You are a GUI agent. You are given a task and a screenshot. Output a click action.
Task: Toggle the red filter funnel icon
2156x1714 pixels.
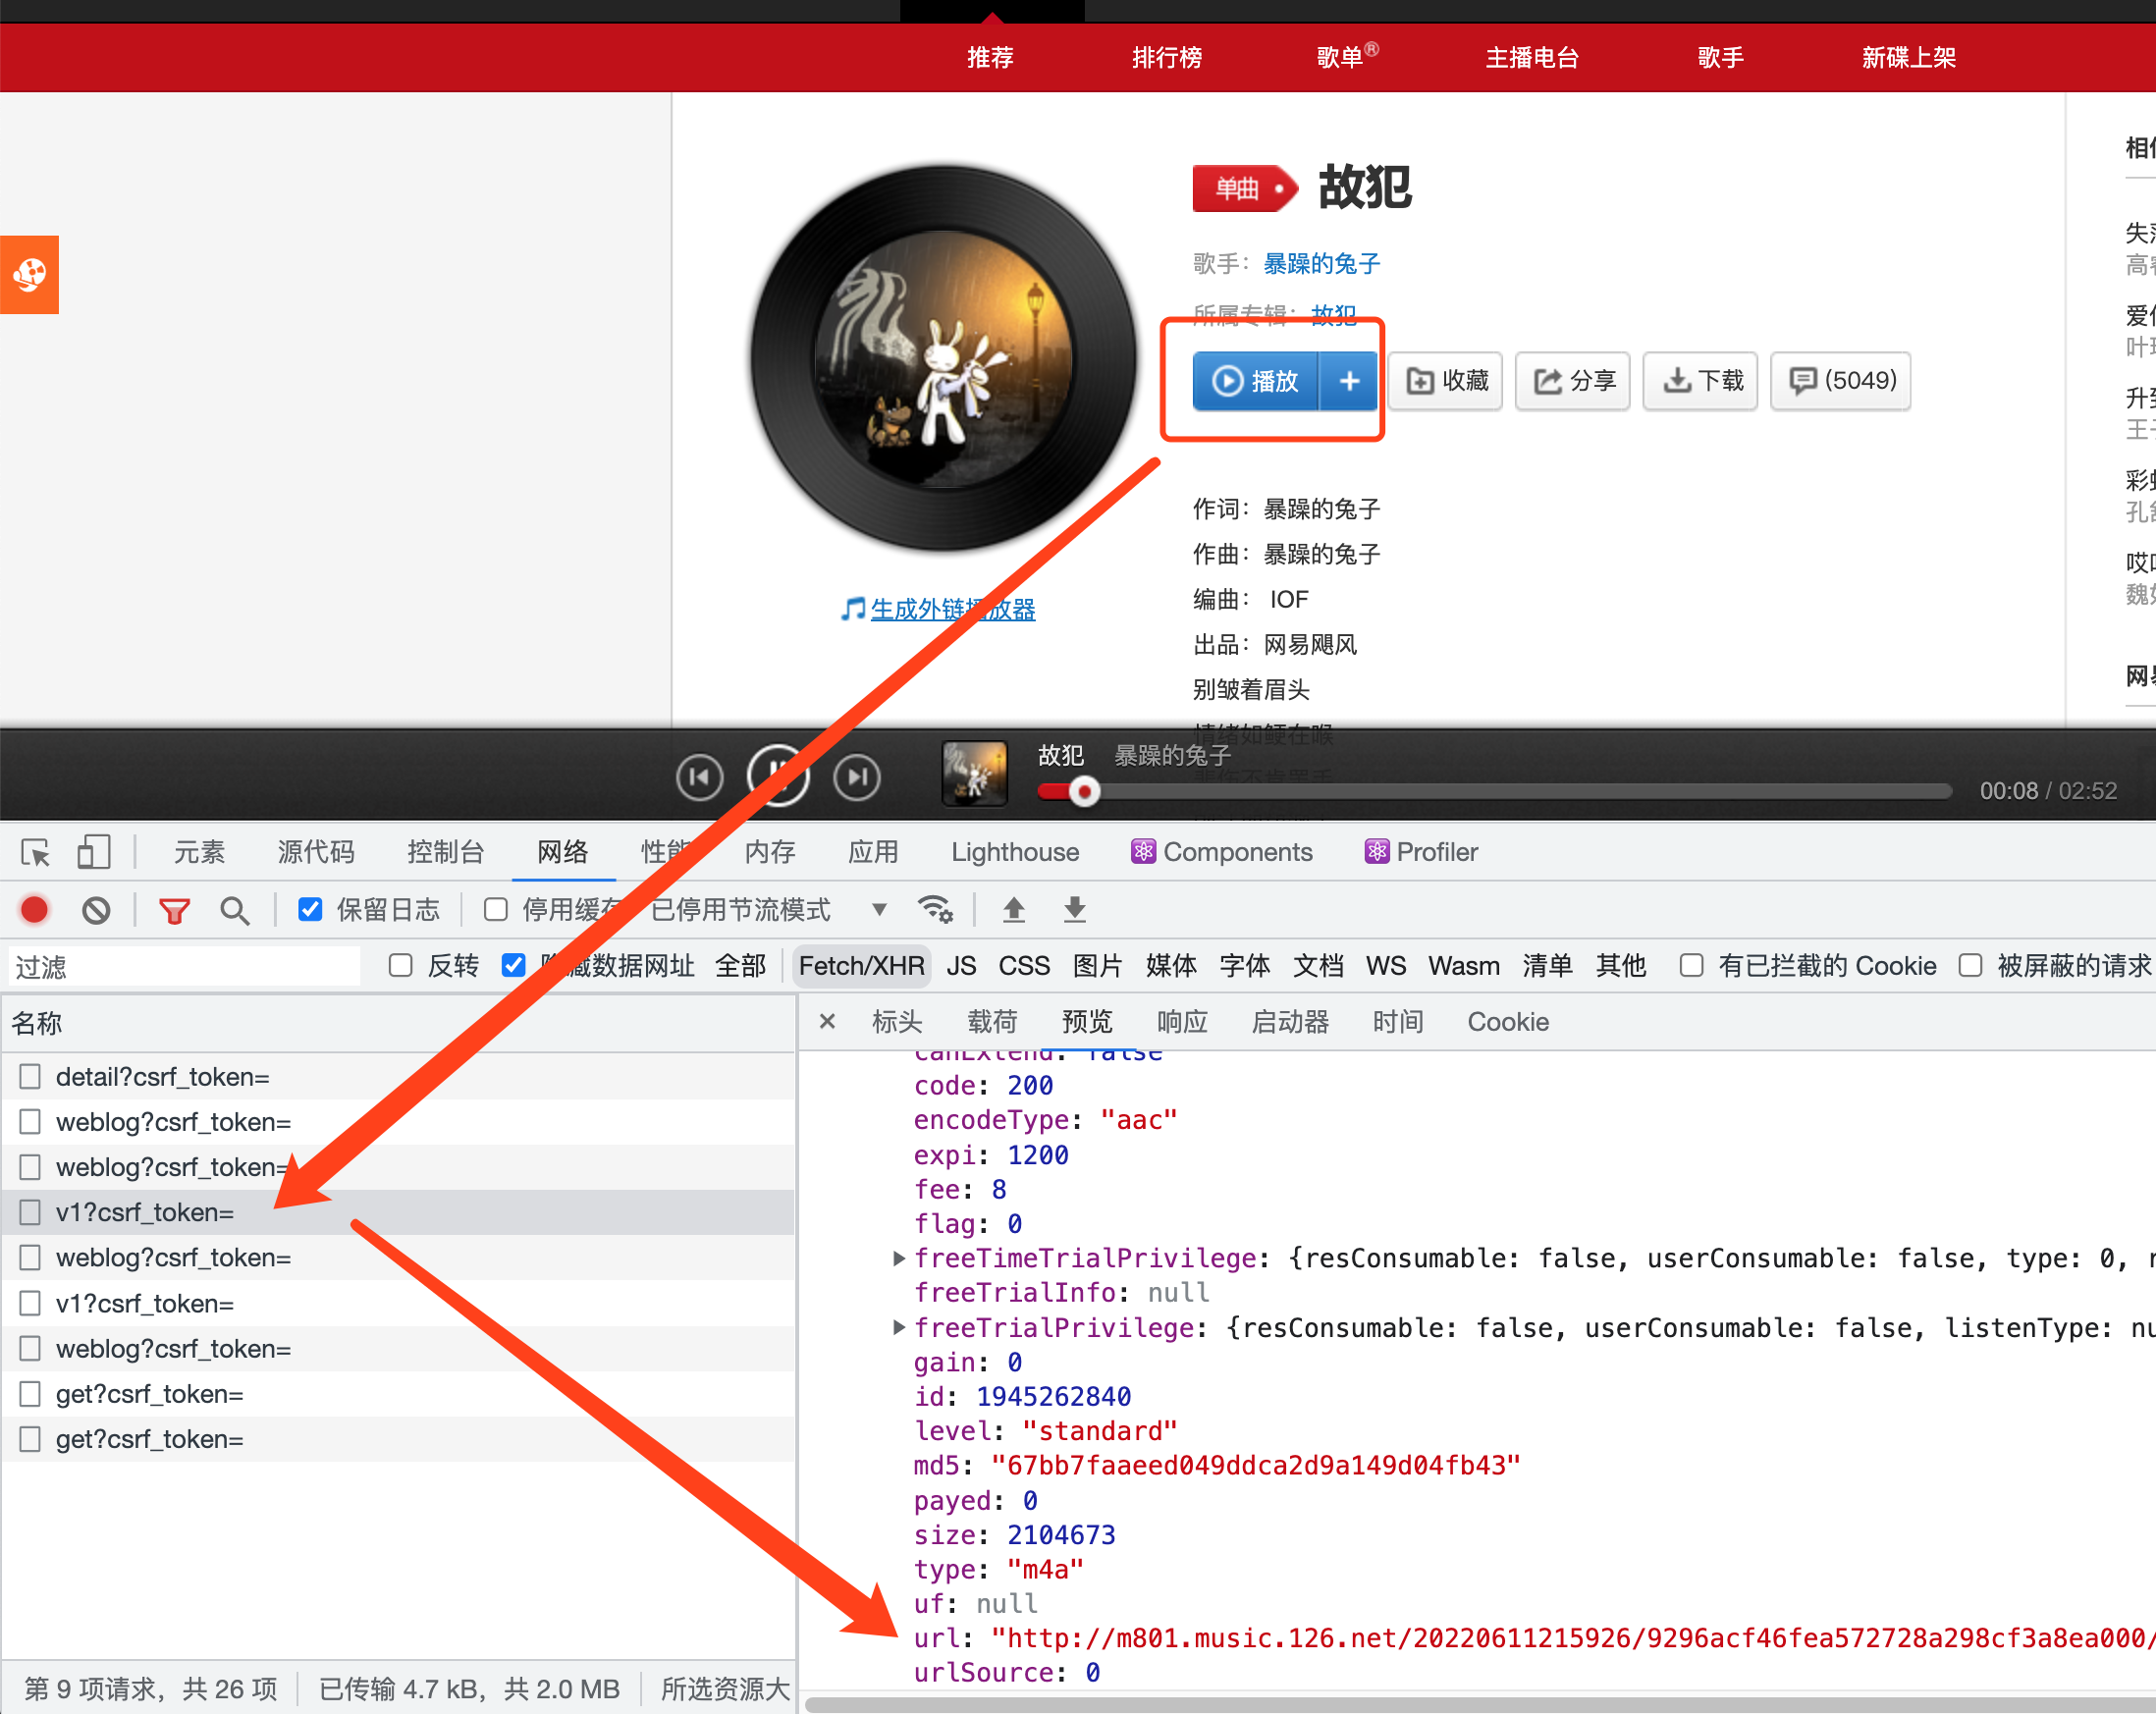click(175, 911)
